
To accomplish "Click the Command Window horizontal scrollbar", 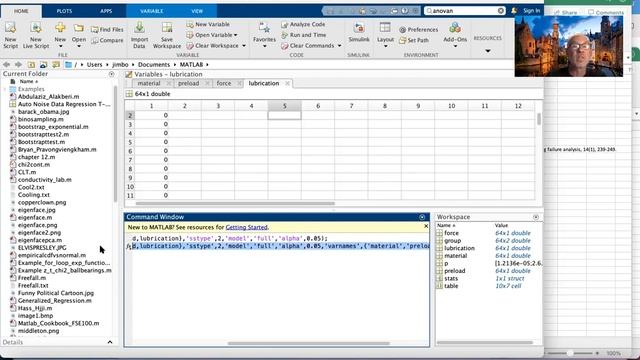I will point(309,343).
